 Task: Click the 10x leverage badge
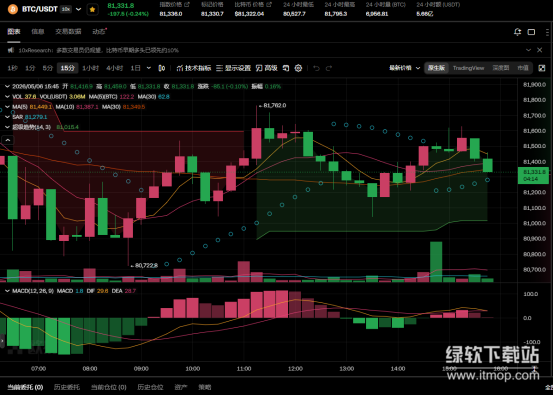point(66,9)
